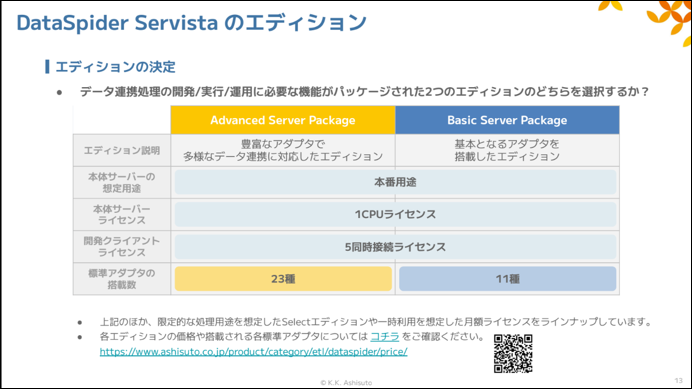Click the 開発クライアントライセンス row label
Viewport: 692px width, 389px height.
coord(122,246)
